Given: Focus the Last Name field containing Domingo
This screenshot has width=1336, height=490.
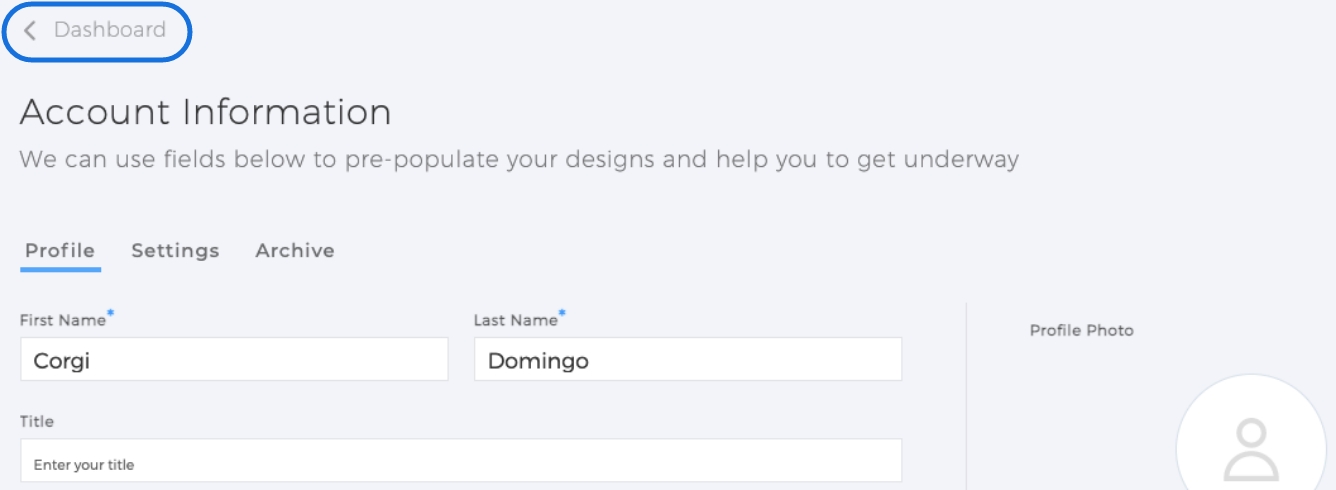Looking at the screenshot, I should [x=688, y=359].
